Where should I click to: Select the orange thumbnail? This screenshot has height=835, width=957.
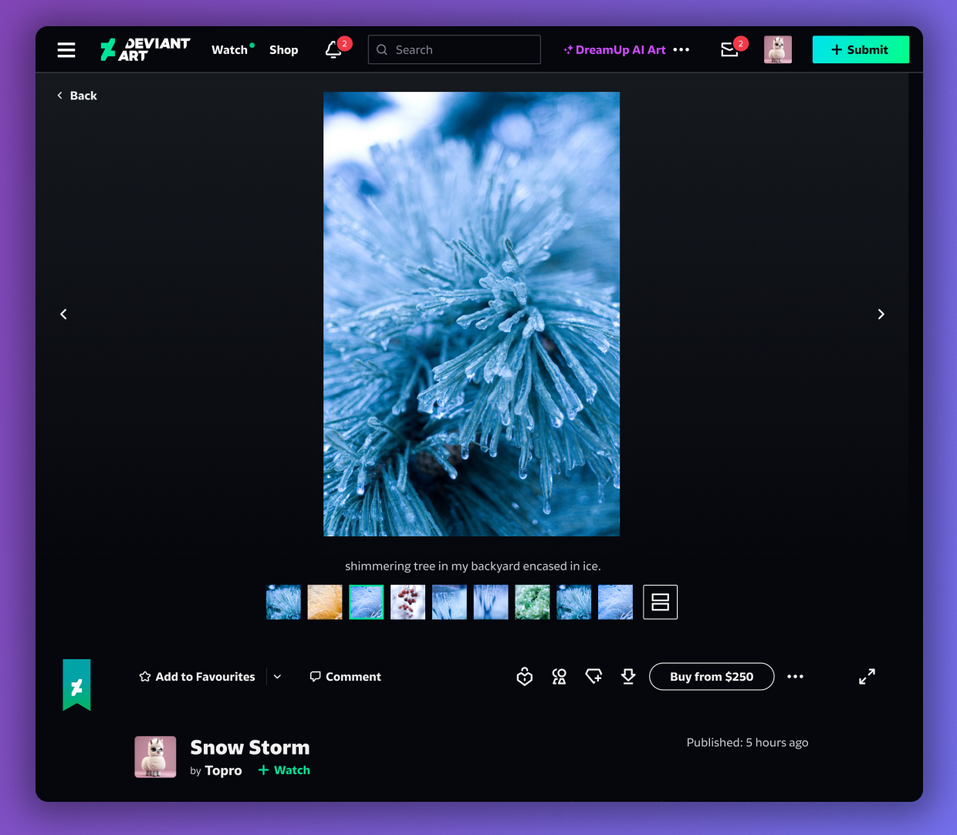[325, 602]
